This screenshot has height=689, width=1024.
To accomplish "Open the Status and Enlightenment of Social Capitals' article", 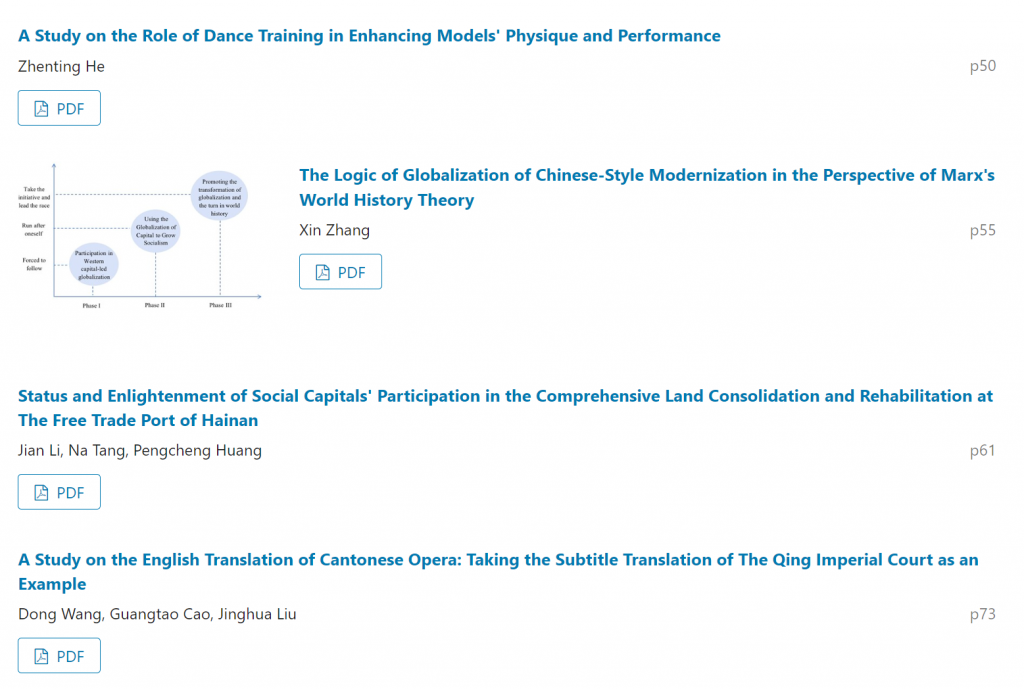I will 505,408.
